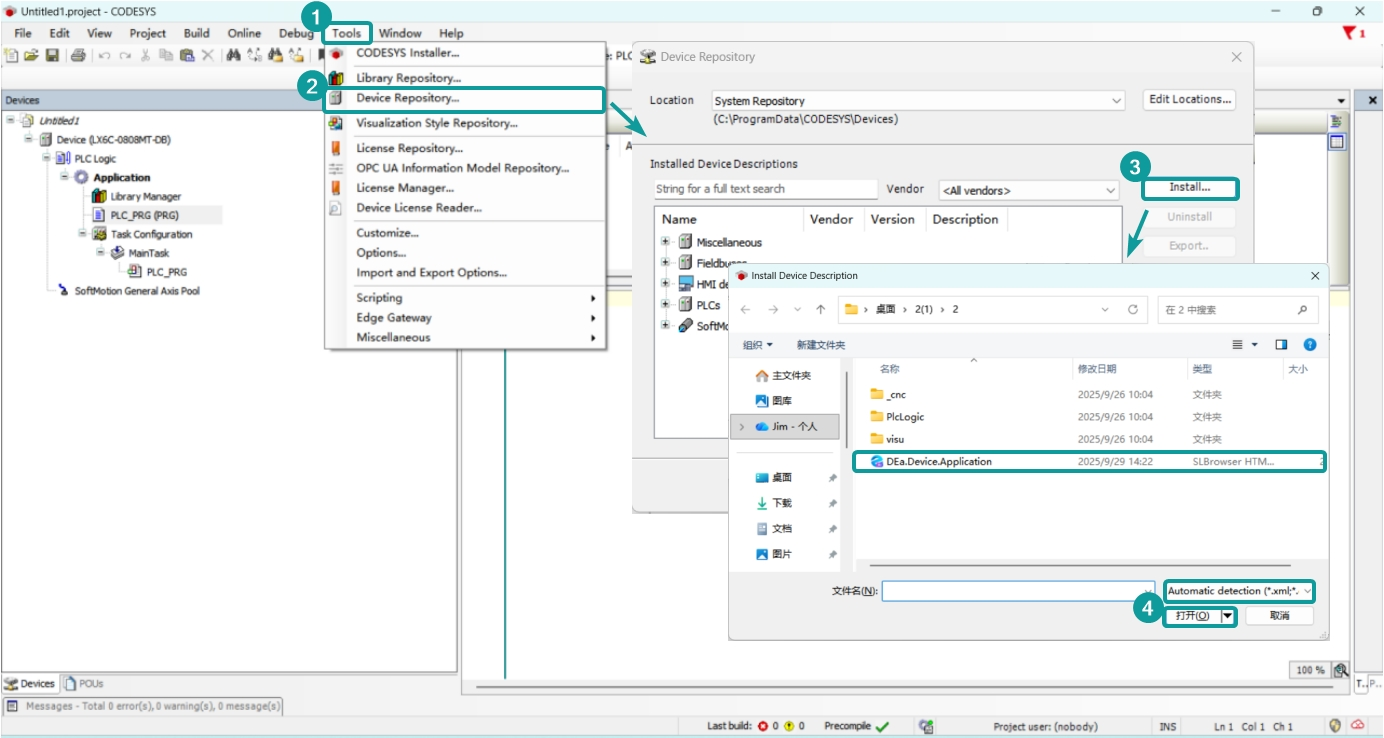Select Library Manager in the Devices tree
1384x738 pixels.
click(146, 197)
